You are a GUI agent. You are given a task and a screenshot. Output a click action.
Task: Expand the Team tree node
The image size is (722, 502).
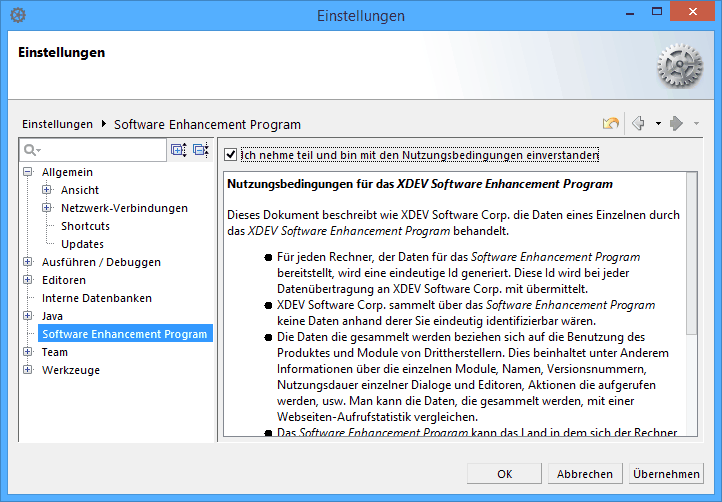point(28,351)
